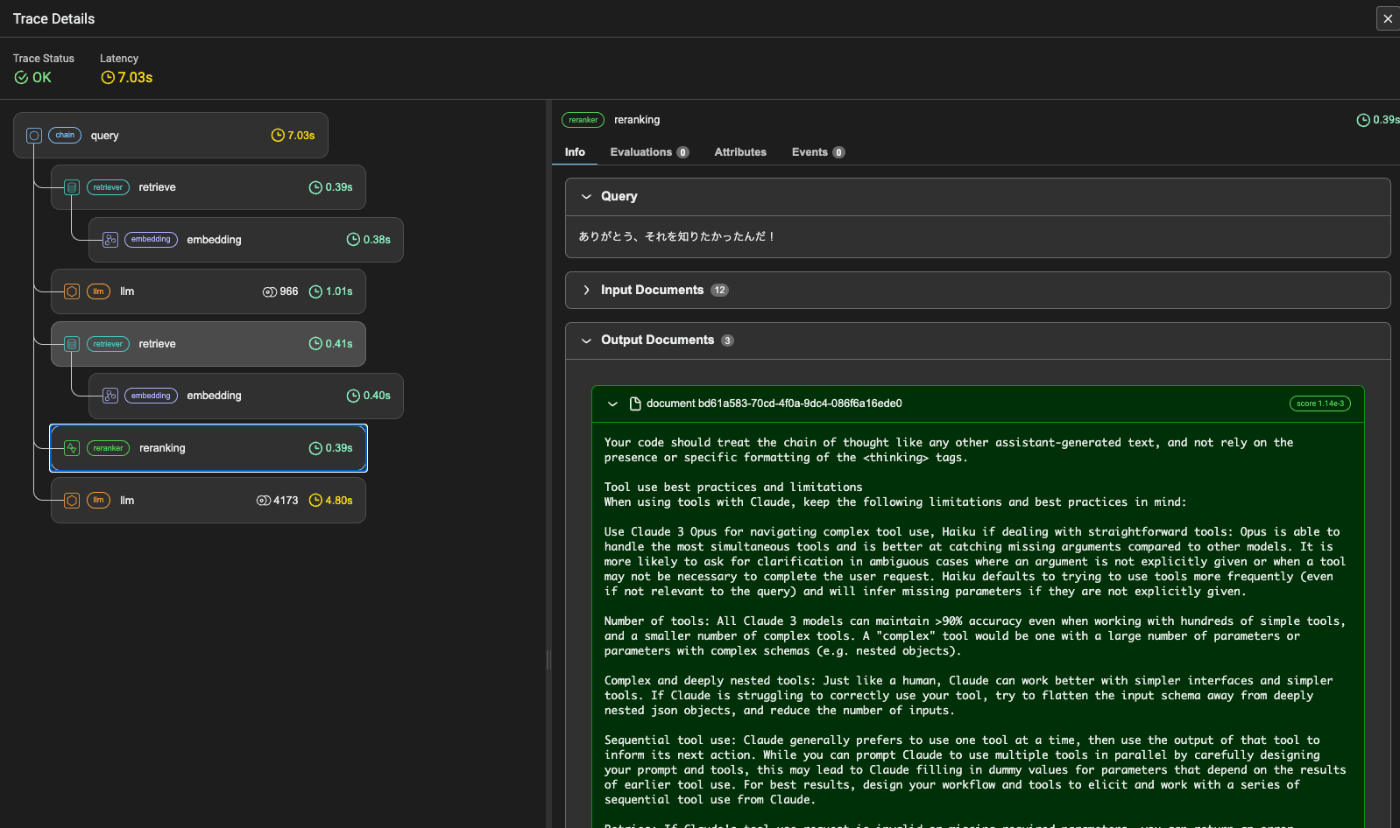
Task: Click the first retrieve span's retriever icon
Action: coord(71,187)
